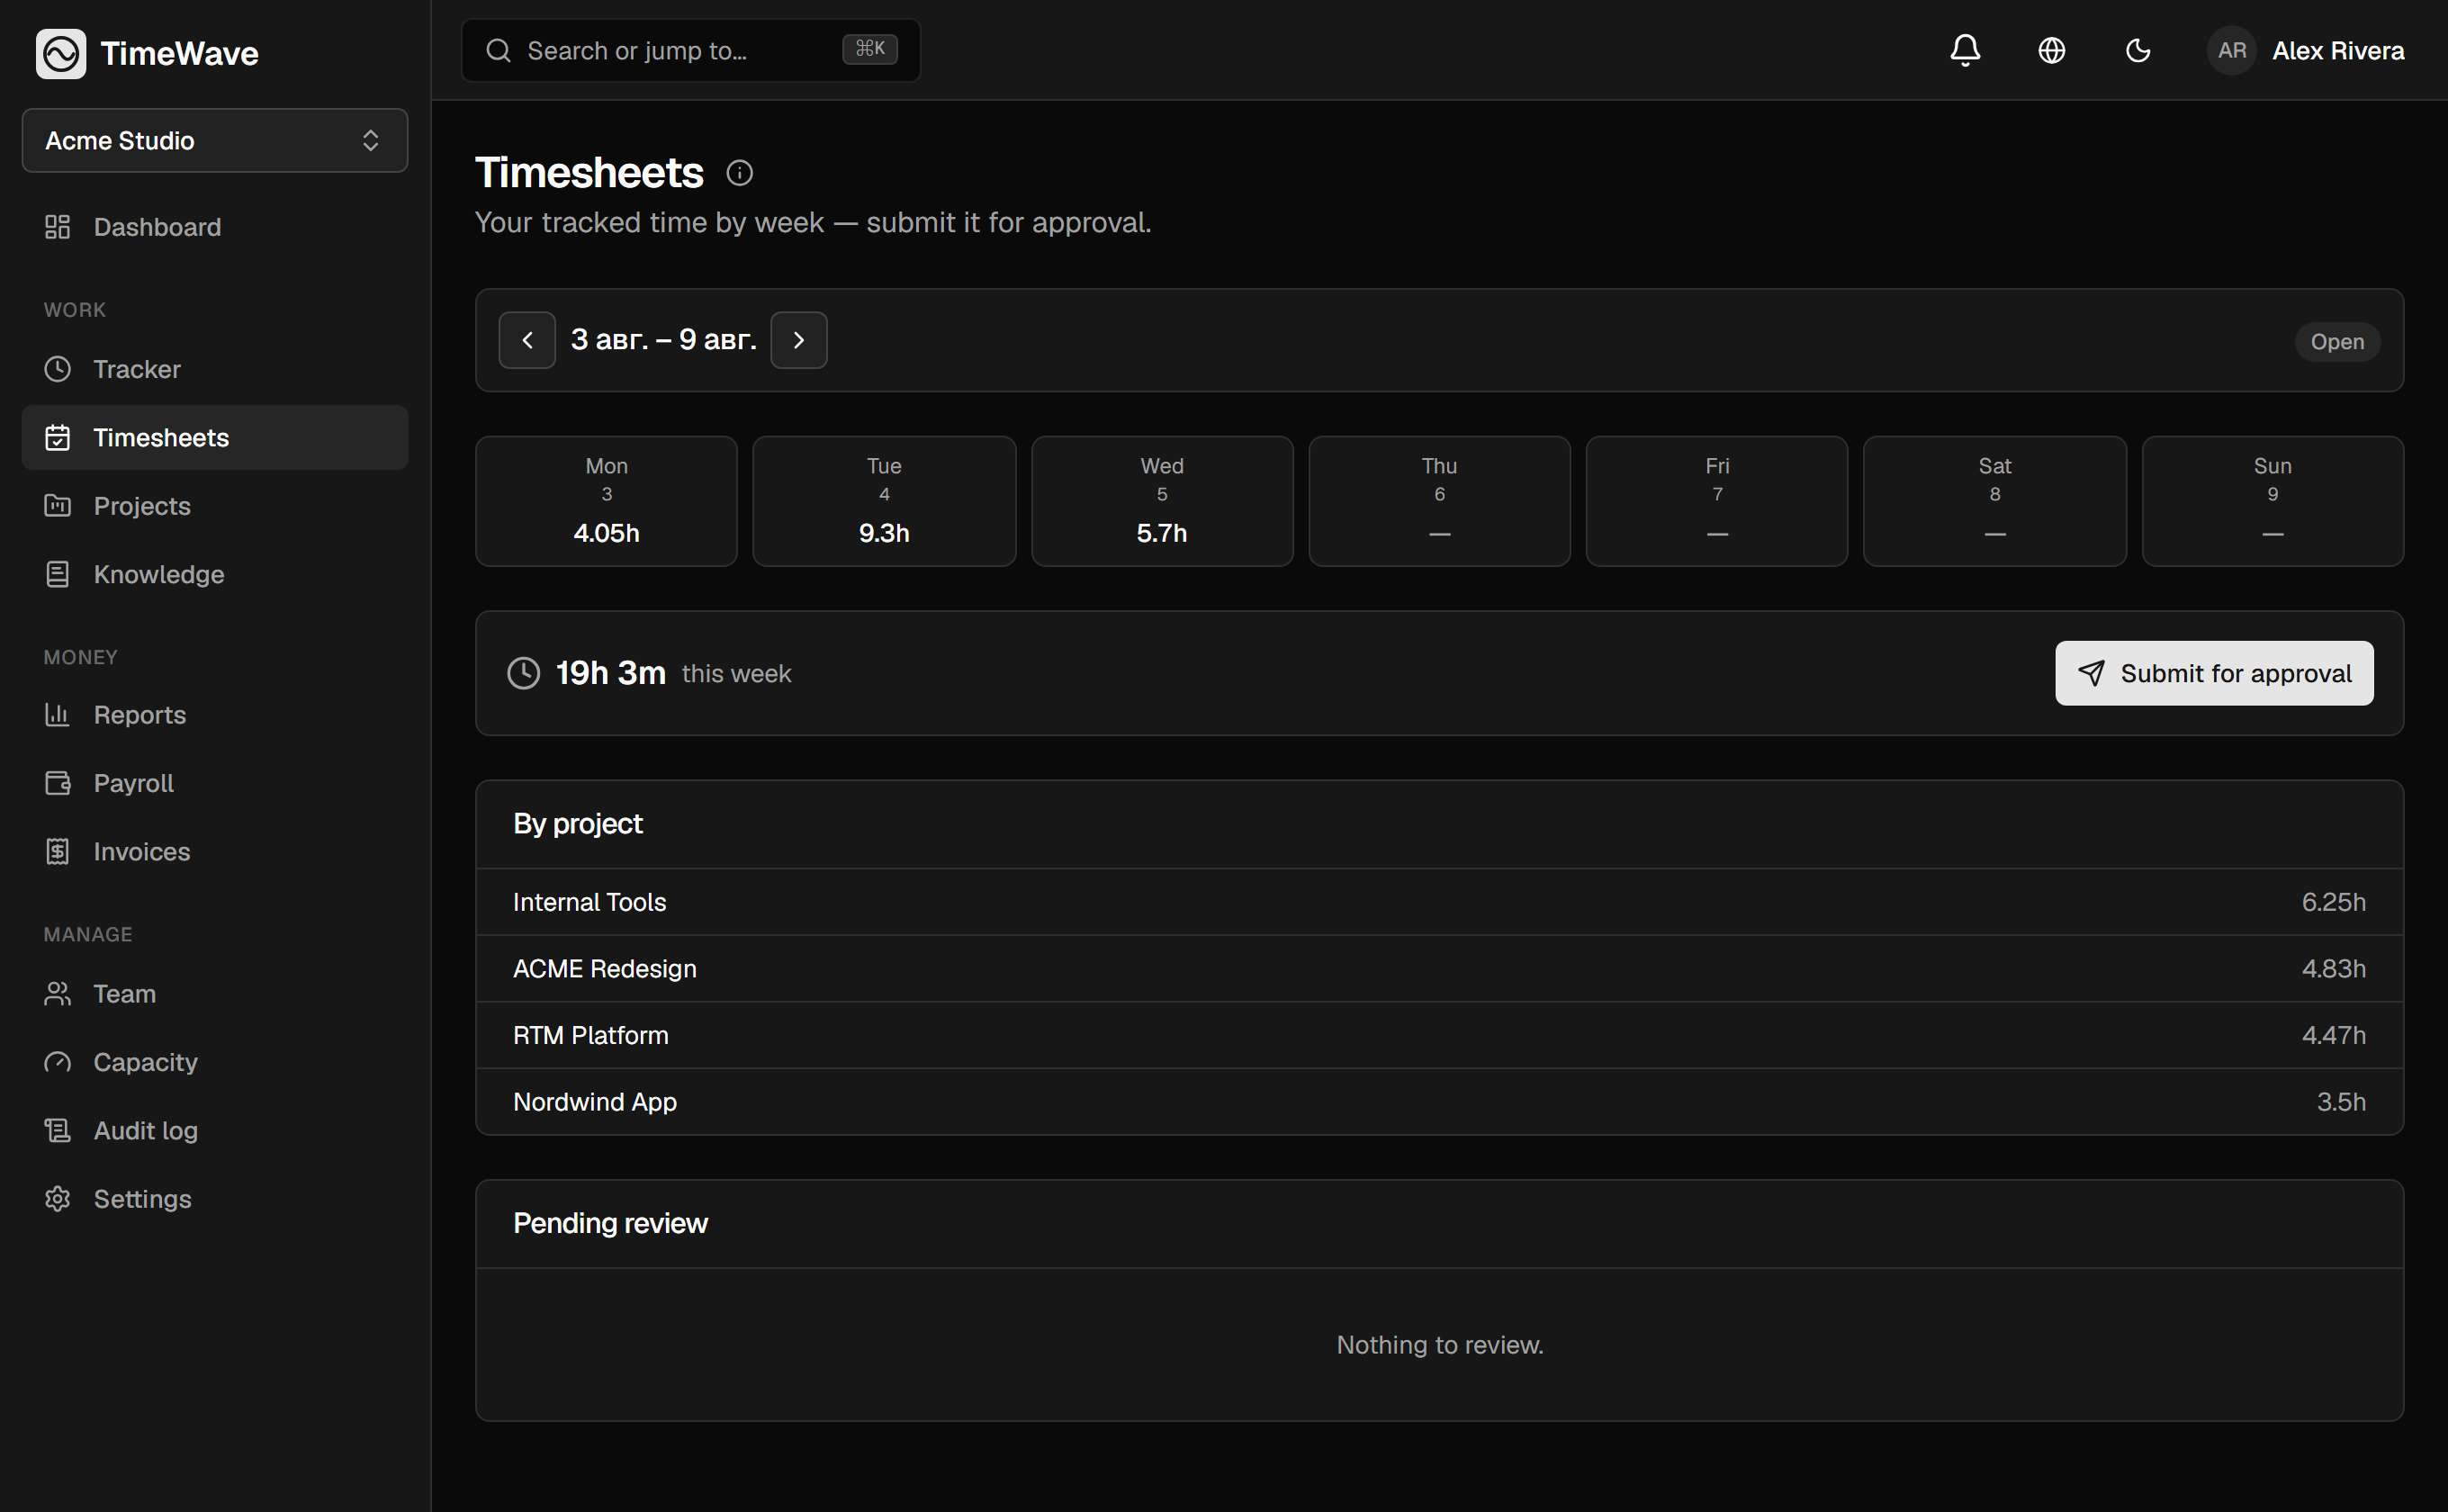Click the Nordwind App project row
2448x1512 pixels.
tap(1440, 1102)
